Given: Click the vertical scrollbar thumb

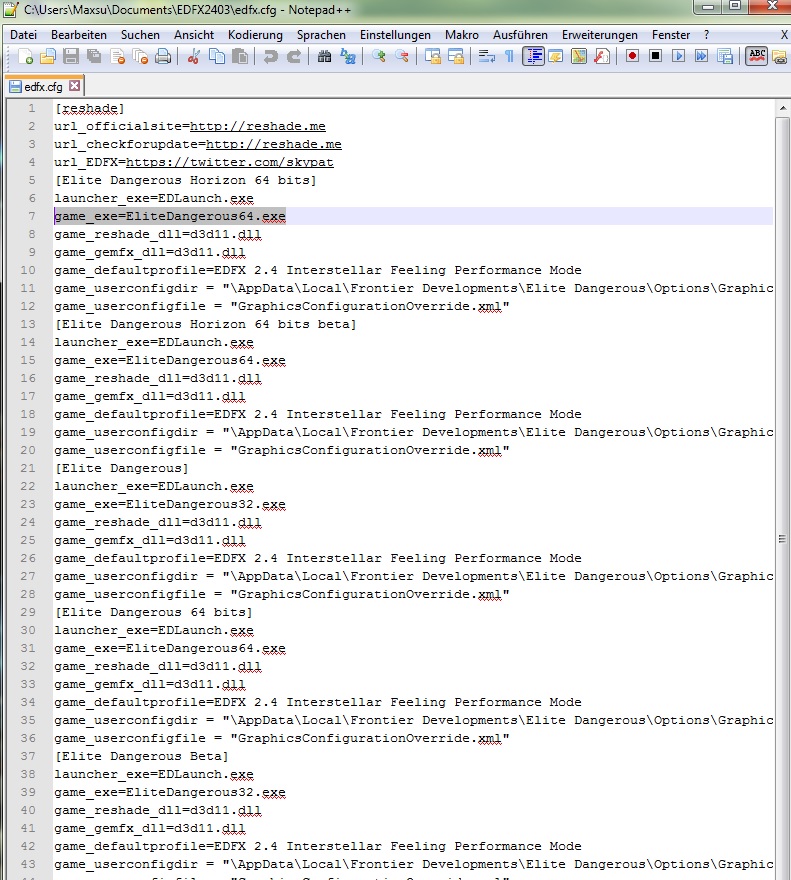Looking at the screenshot, I should [783, 539].
